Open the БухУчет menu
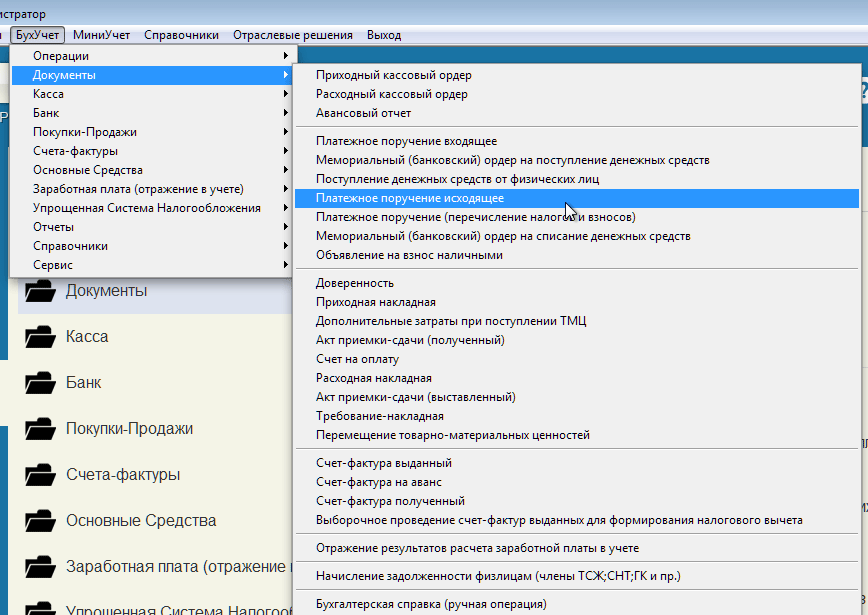 (x=37, y=35)
